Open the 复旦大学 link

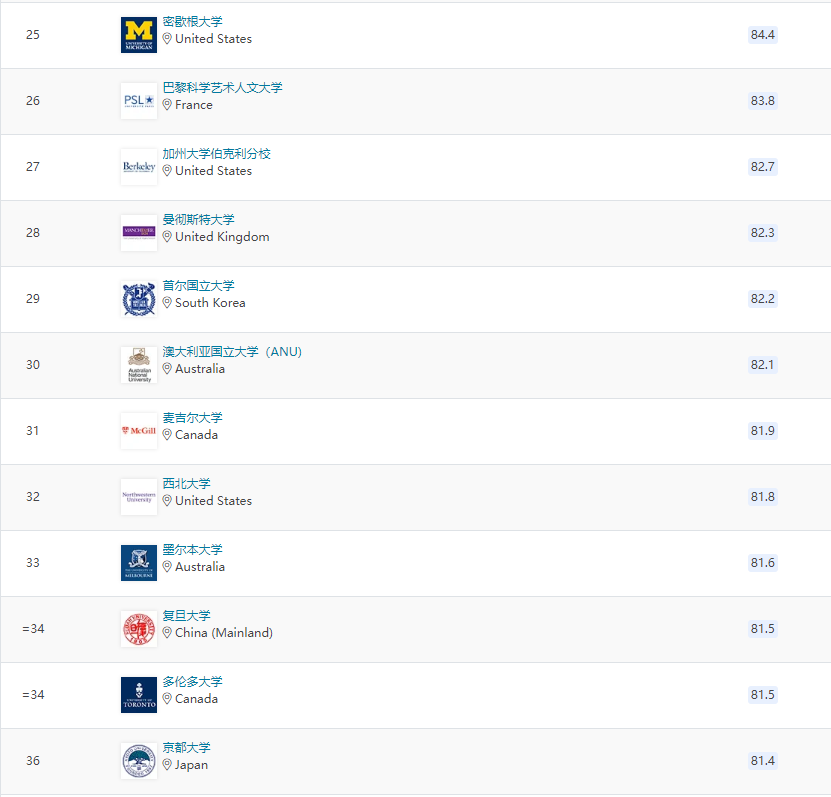click(x=186, y=616)
